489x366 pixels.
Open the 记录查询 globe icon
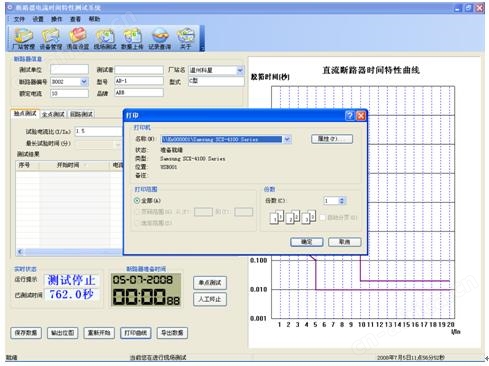tap(159, 39)
